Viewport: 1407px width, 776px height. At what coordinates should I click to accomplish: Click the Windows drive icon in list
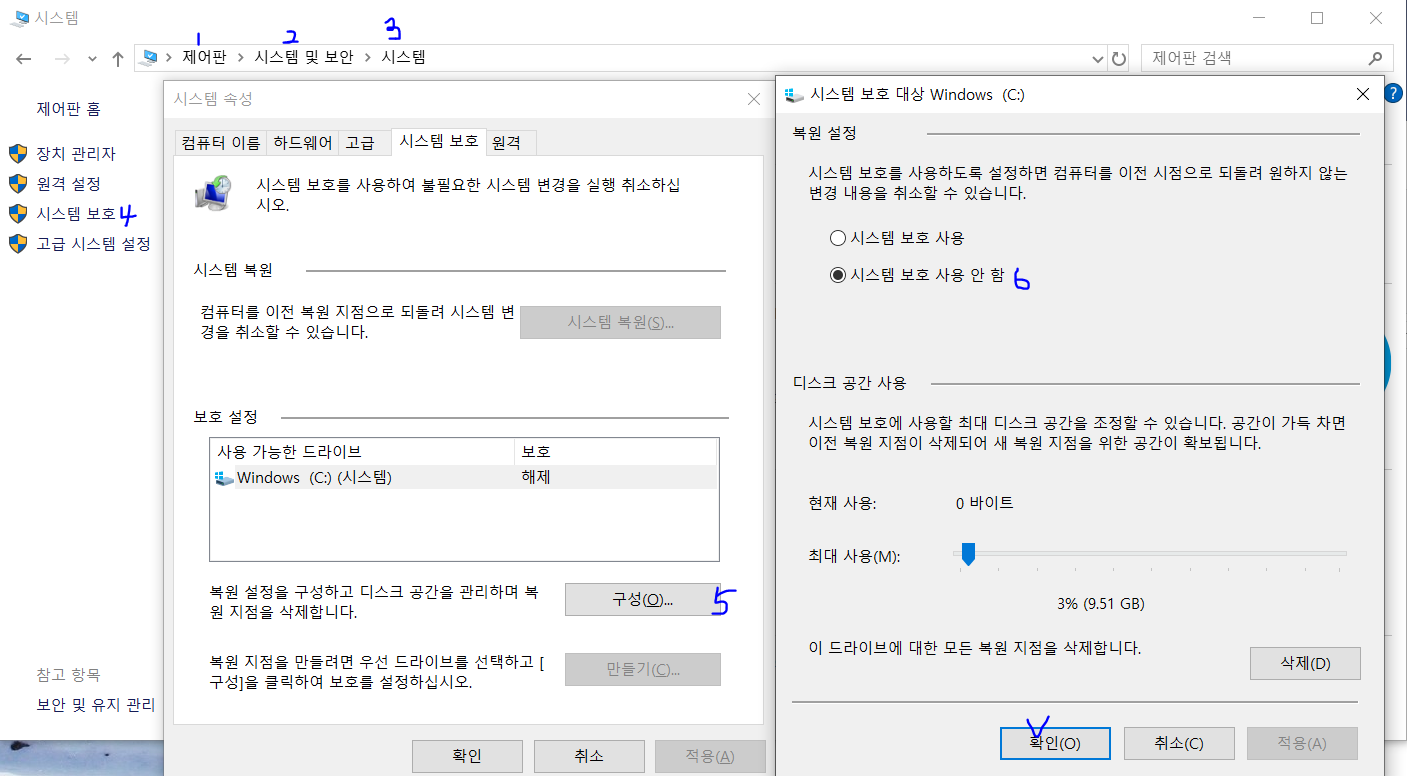pyautogui.click(x=224, y=477)
